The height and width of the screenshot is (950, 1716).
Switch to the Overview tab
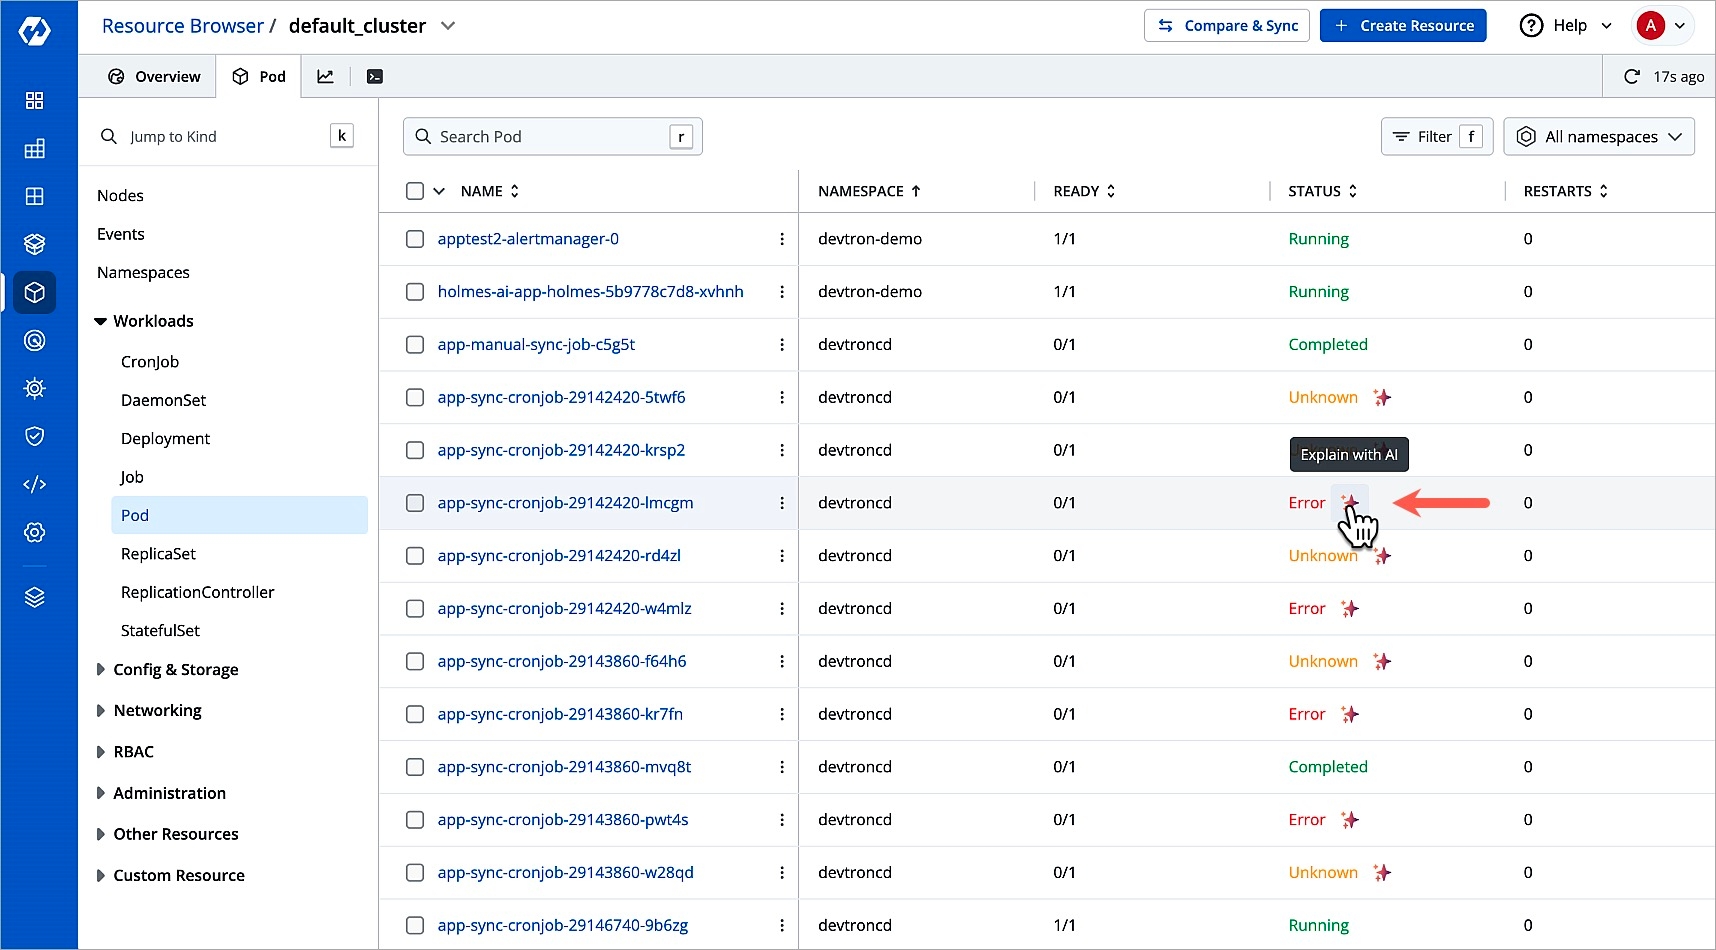pos(154,77)
